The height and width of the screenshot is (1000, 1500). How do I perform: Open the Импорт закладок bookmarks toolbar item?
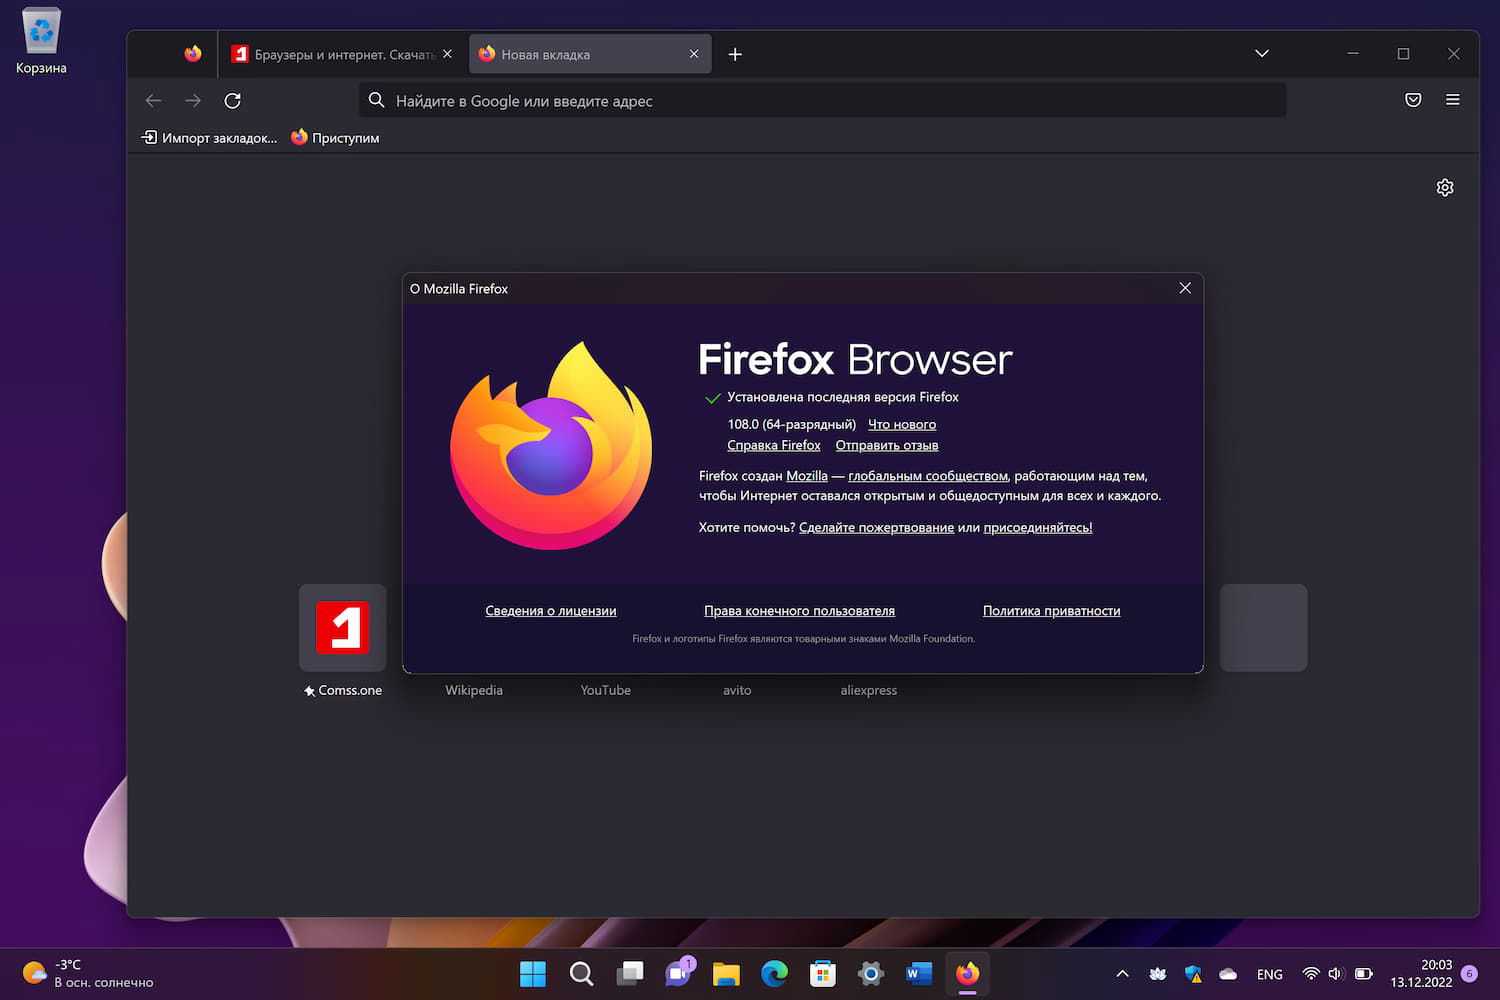pos(209,138)
